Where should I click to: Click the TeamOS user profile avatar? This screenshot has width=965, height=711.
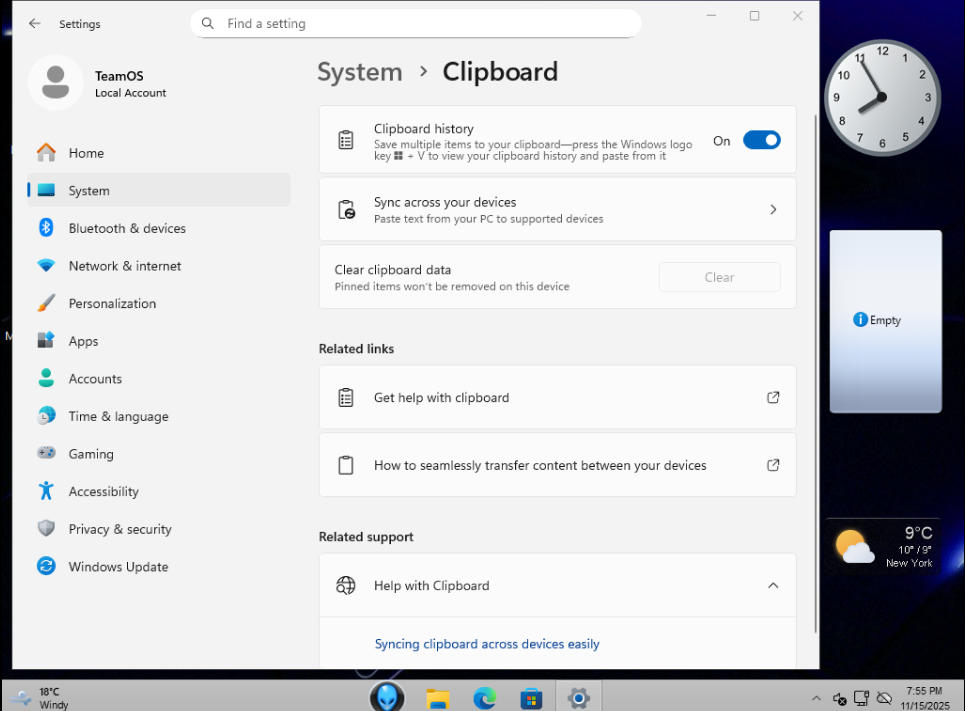coord(56,83)
